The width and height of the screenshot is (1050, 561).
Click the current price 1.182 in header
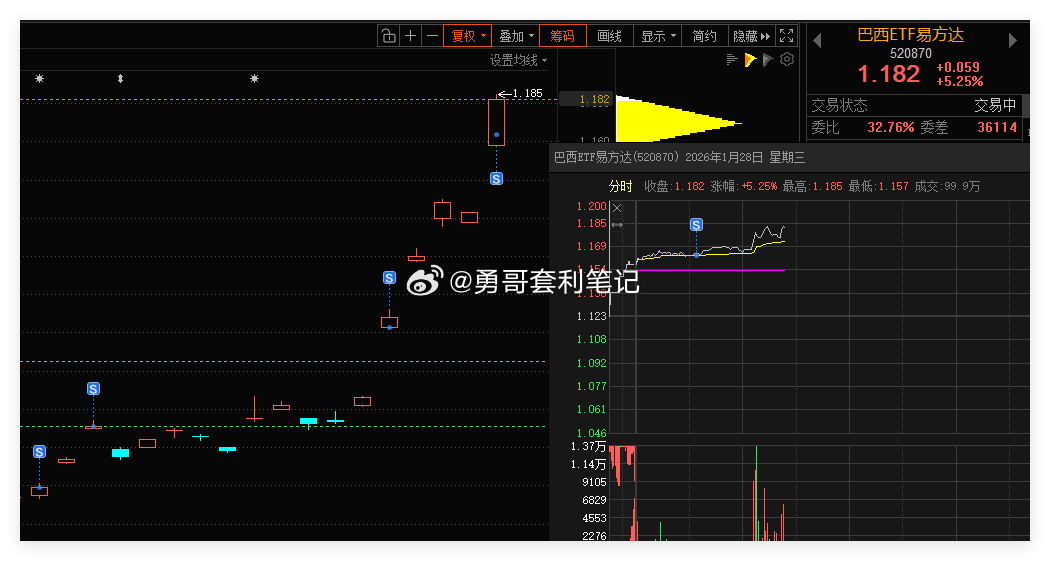pyautogui.click(x=889, y=74)
